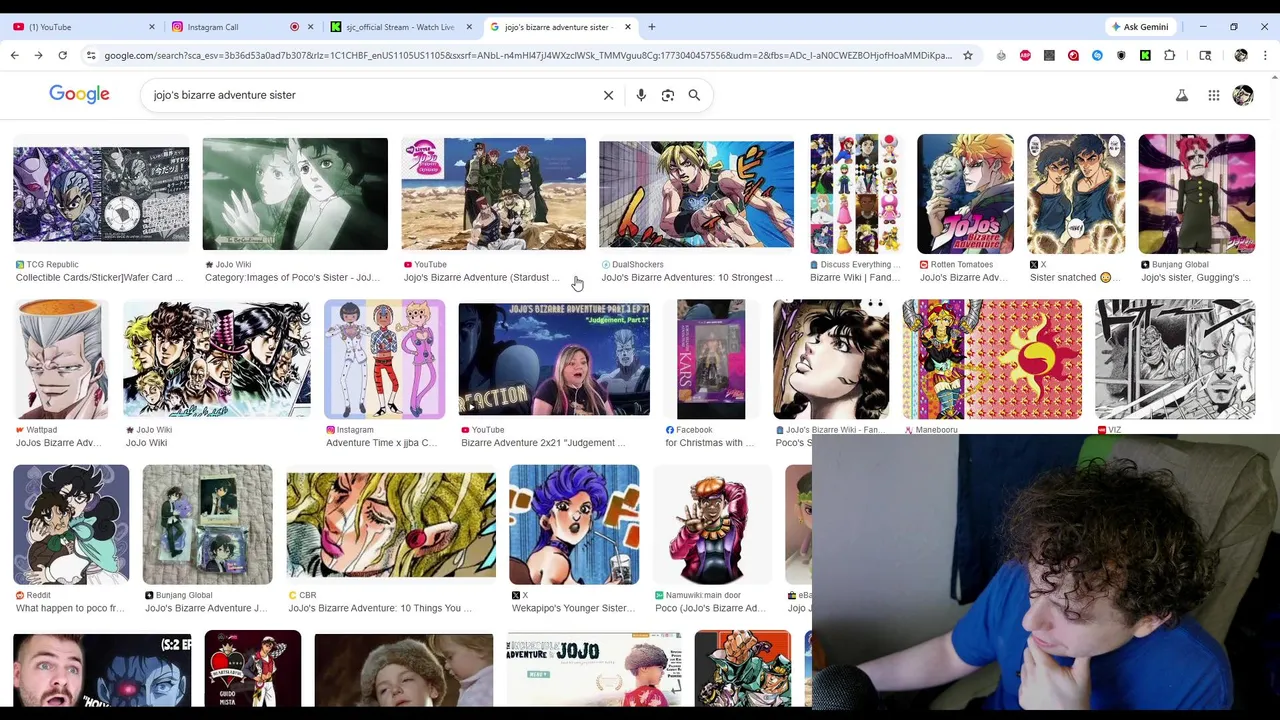Click the Google logo

click(x=79, y=94)
